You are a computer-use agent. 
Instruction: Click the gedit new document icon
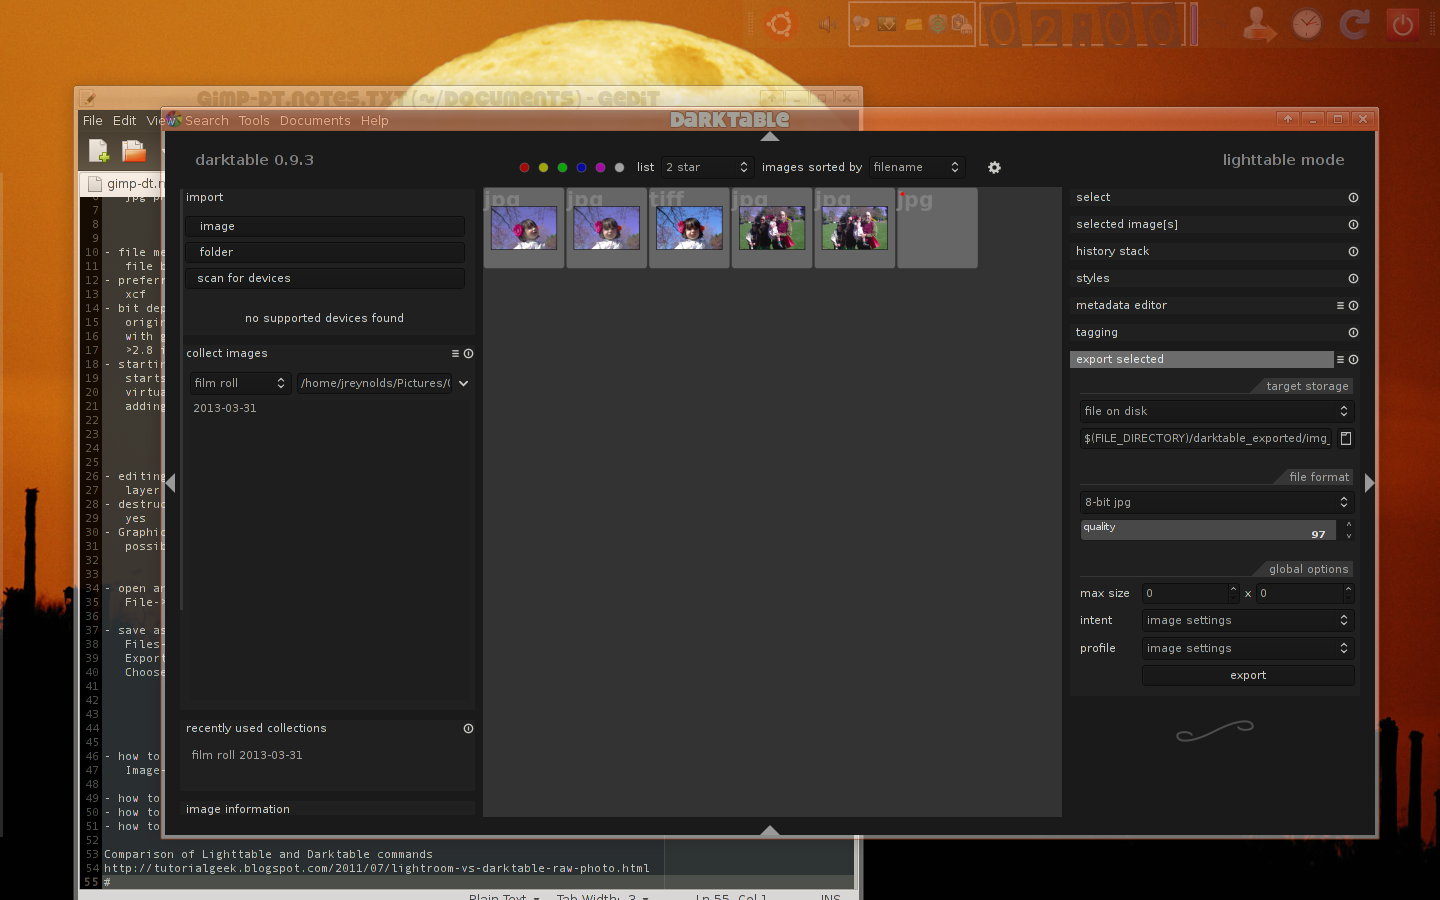click(x=98, y=151)
